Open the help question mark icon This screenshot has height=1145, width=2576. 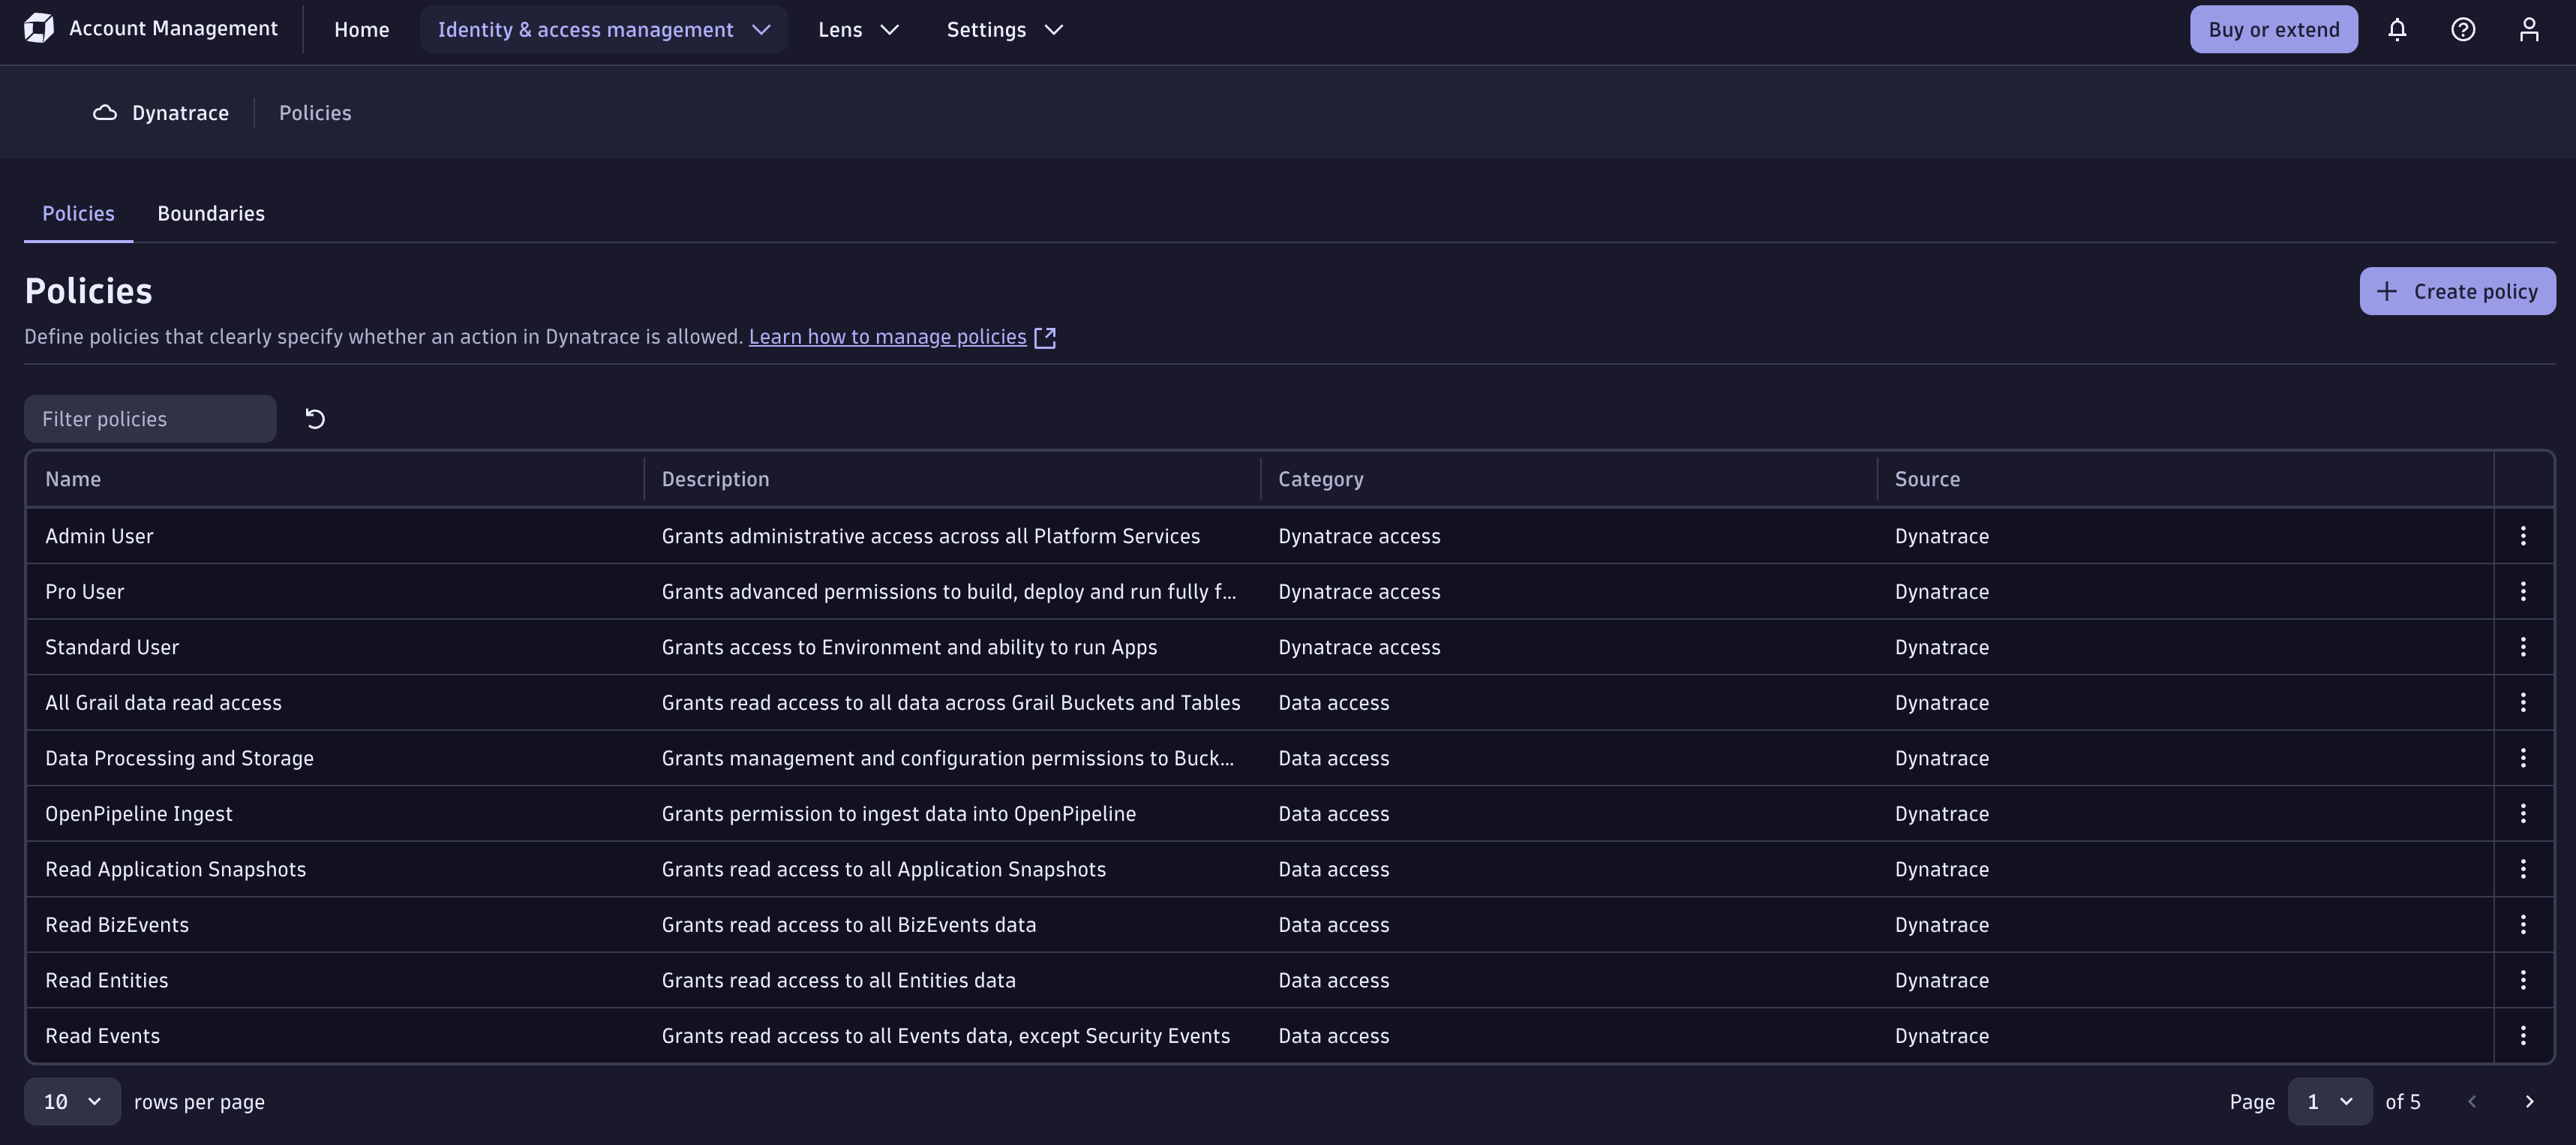(x=2463, y=30)
